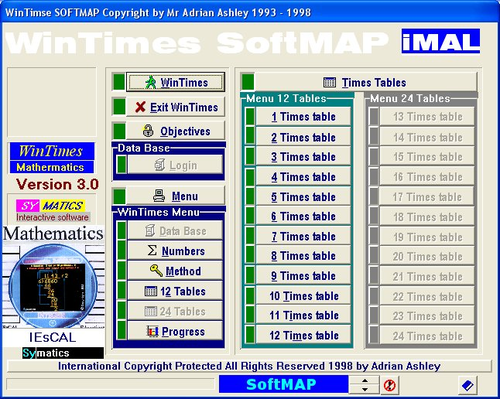
Task: Toggle green indicator beside 1 Times table
Action: pyautogui.click(x=250, y=116)
